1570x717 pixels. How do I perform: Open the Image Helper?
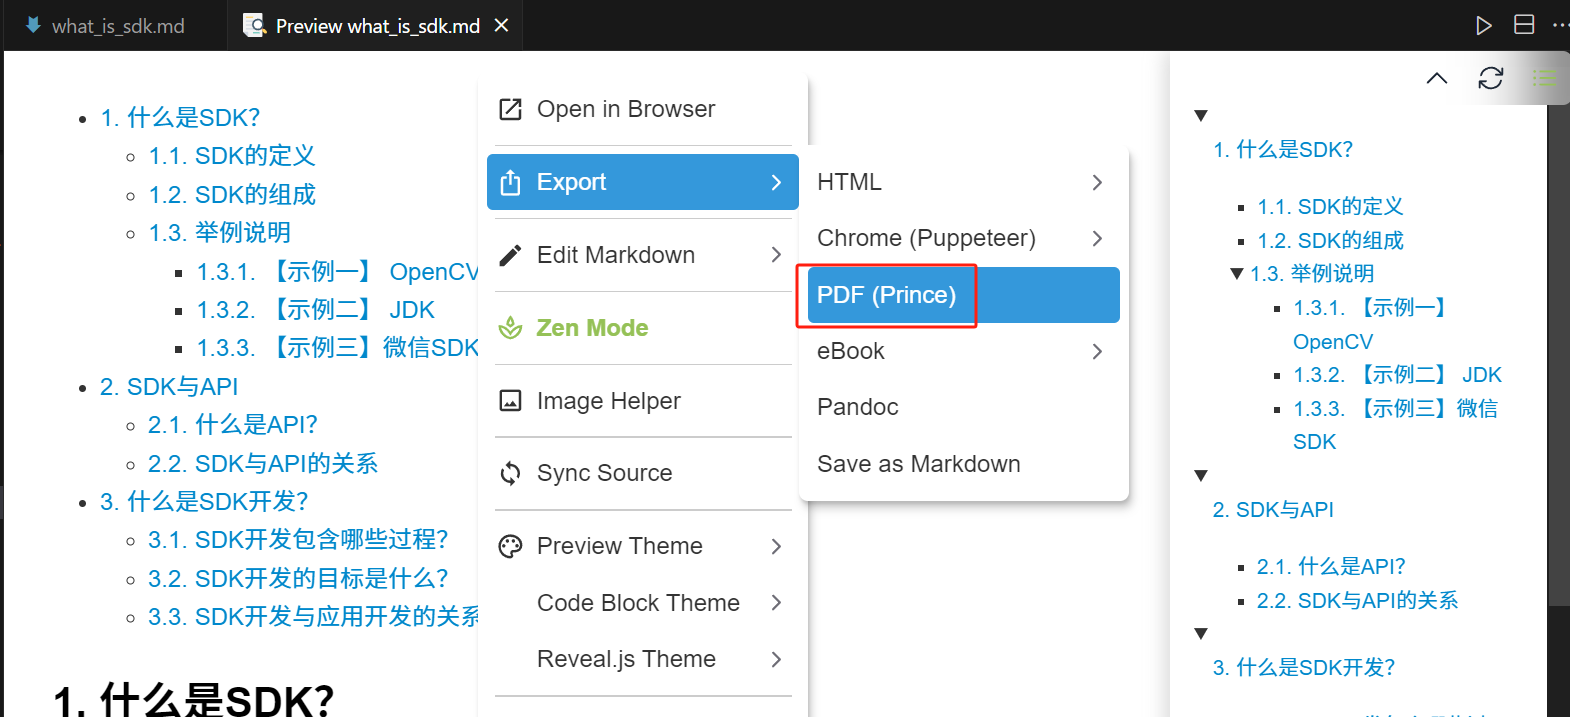pyautogui.click(x=608, y=401)
